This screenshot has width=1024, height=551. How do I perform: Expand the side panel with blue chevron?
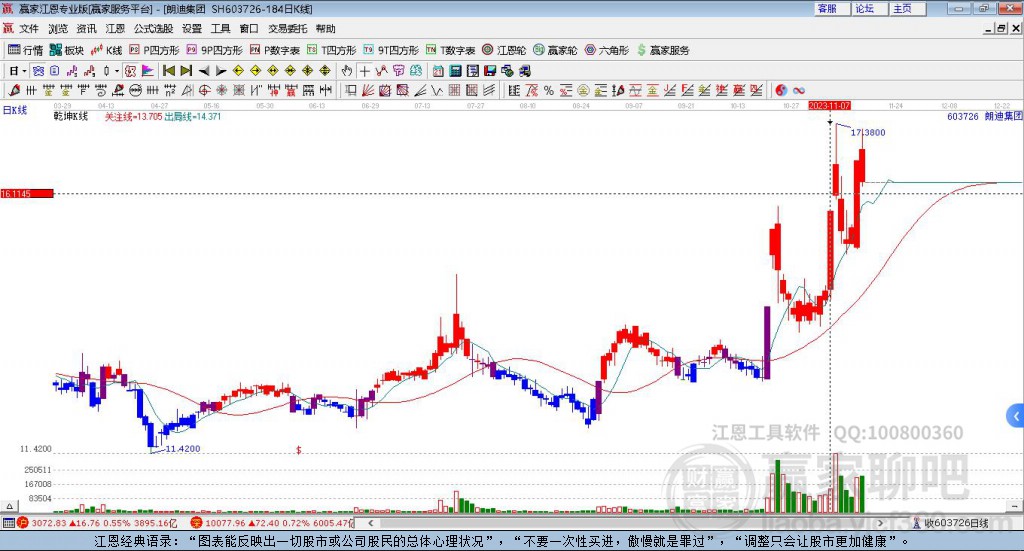pos(1016,416)
